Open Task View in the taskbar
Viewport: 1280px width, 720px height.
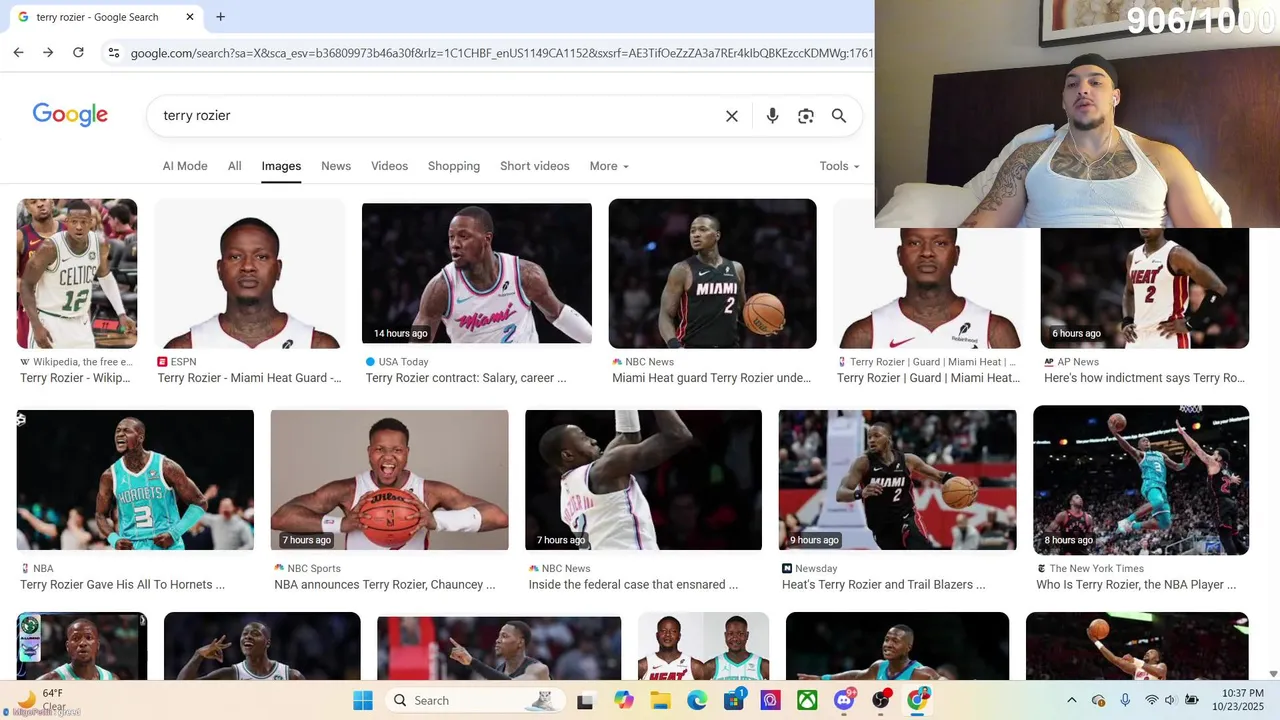(585, 700)
